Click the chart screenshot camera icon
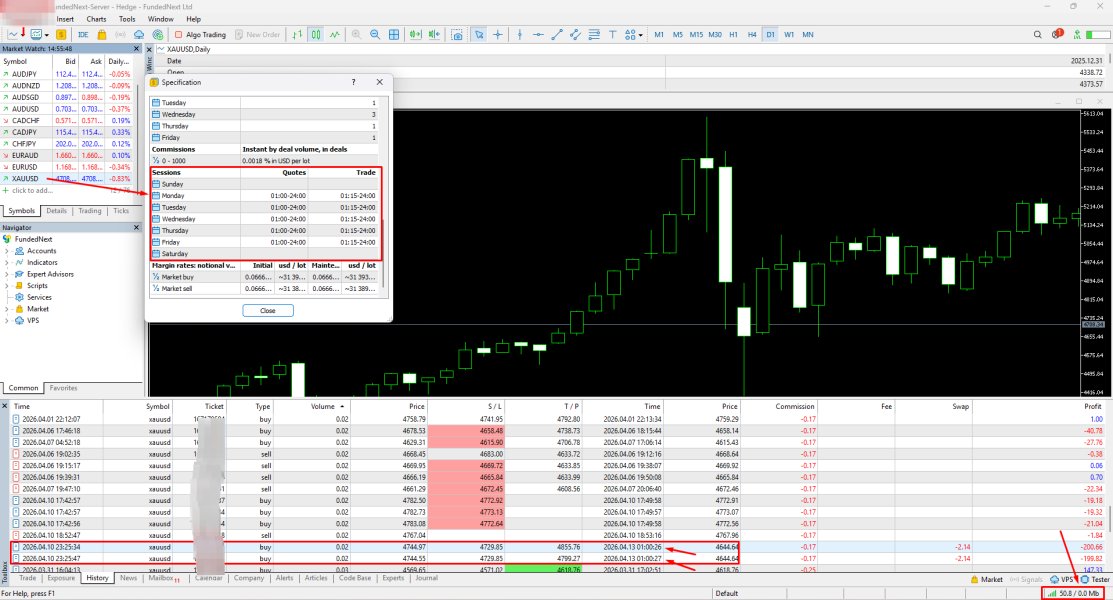The height and width of the screenshot is (600, 1113). point(457,34)
